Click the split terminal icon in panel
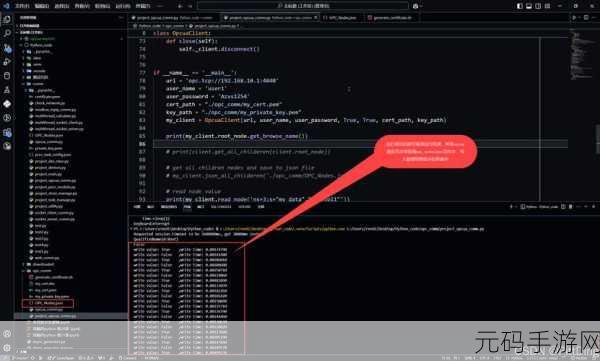600x361 pixels. pyautogui.click(x=563, y=207)
